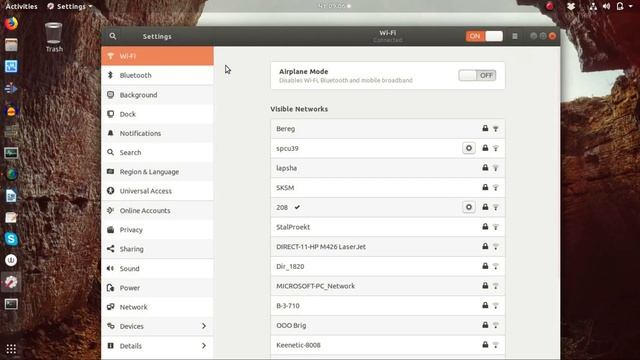Click the Sound speaker icon in sidebar

coord(110,268)
